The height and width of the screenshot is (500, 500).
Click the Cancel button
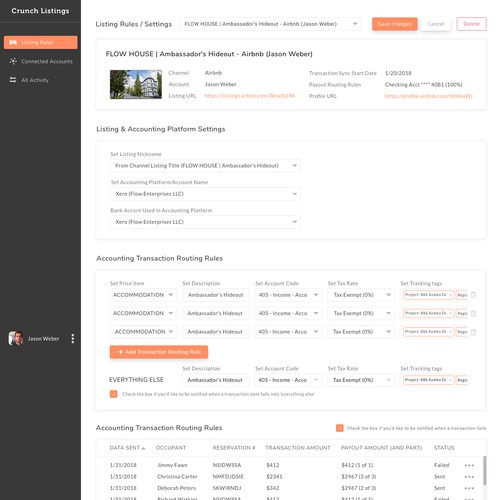point(435,24)
